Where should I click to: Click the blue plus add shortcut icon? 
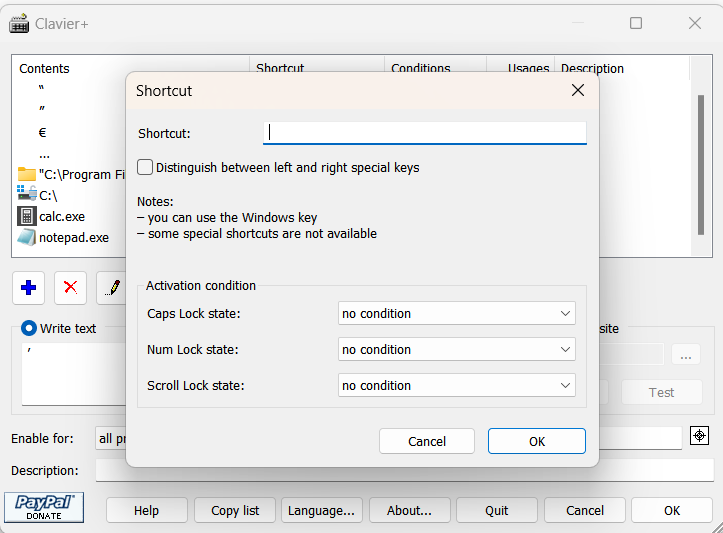(29, 288)
